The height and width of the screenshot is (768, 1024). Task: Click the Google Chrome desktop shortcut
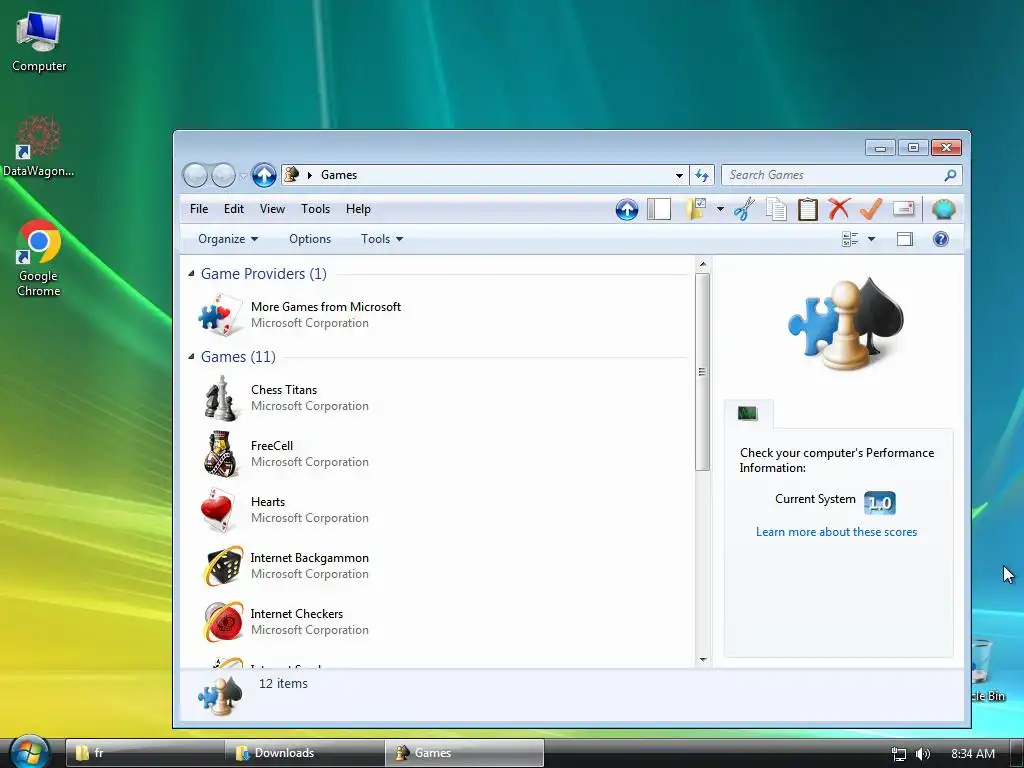(39, 259)
